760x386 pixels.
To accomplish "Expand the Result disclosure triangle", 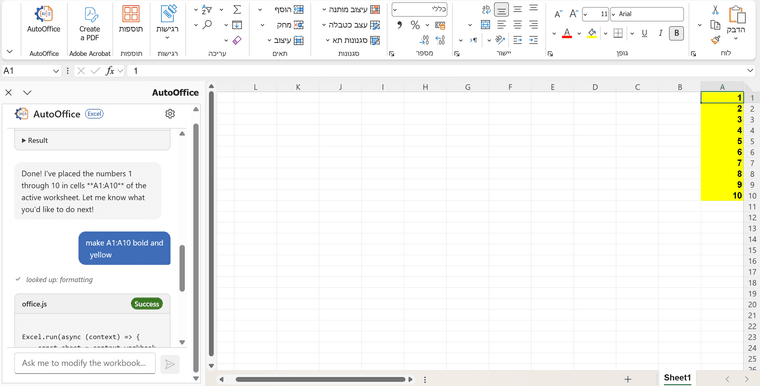I will coord(24,141).
